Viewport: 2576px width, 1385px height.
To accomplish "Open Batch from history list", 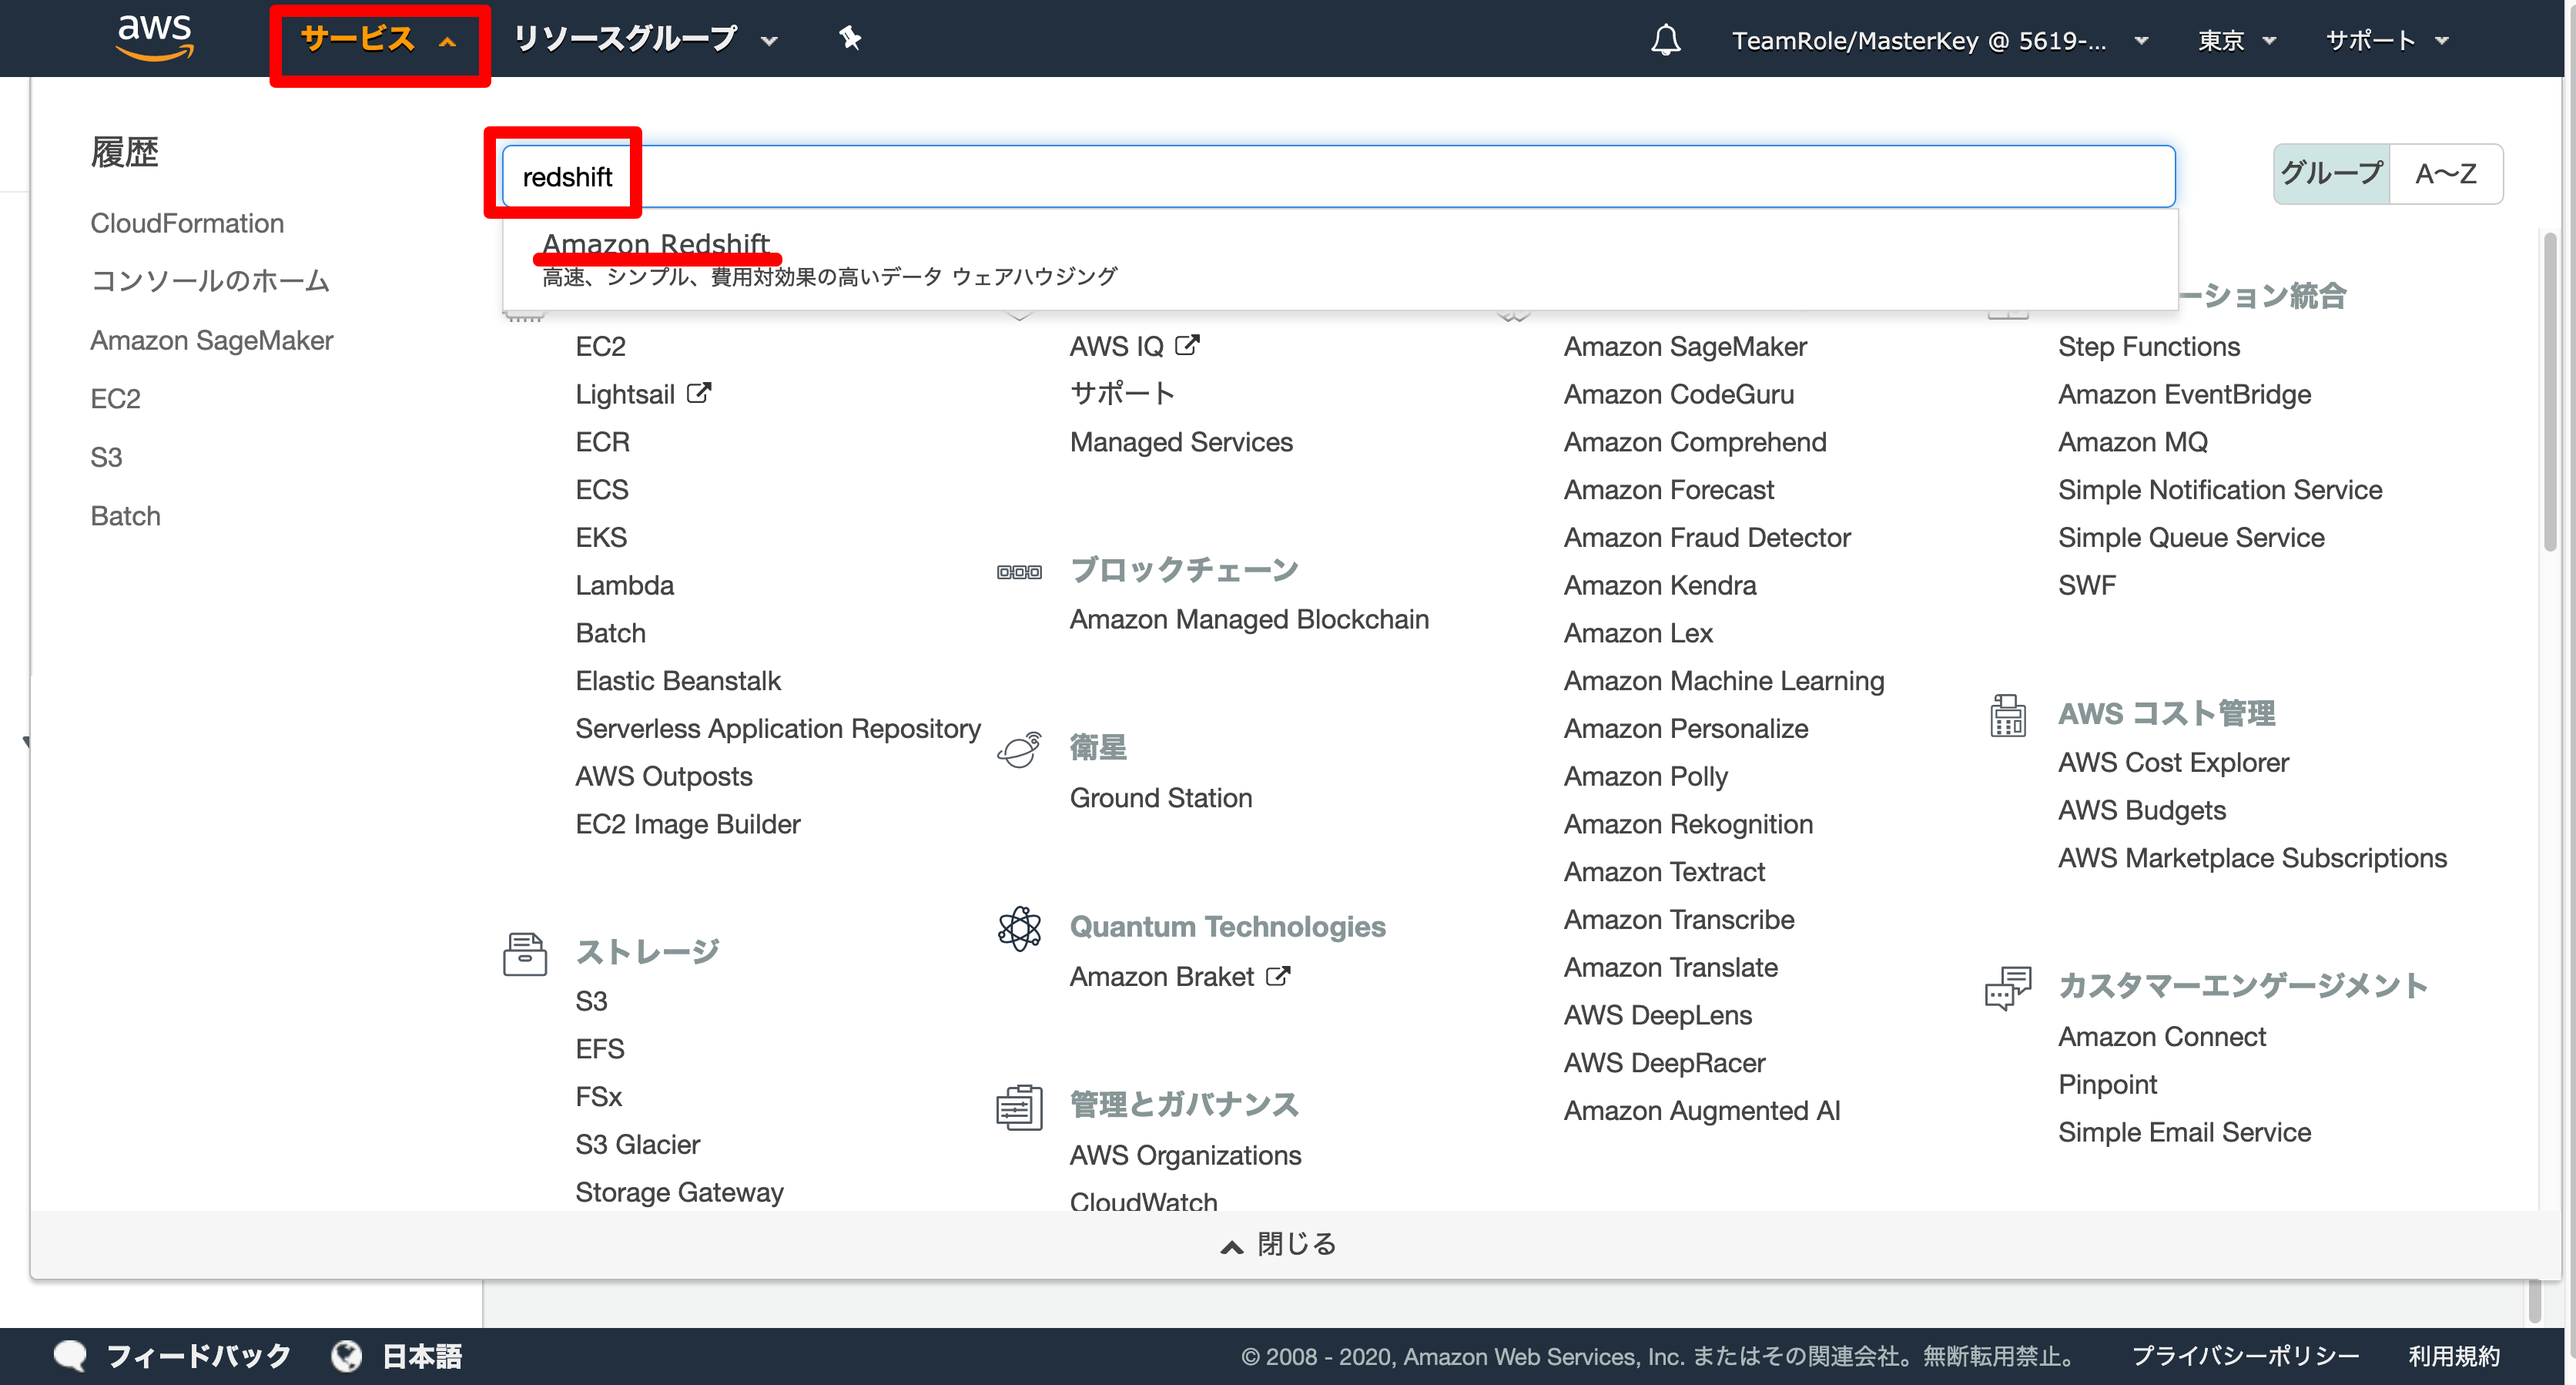I will pyautogui.click(x=125, y=516).
